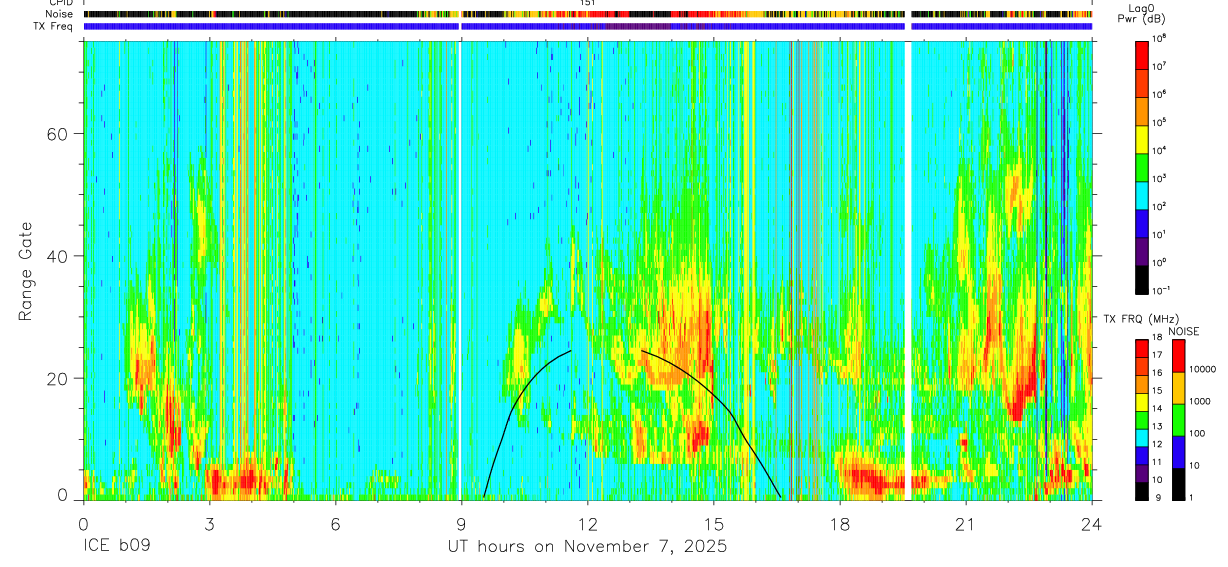Click the 'Noise' row label at top left
The height and width of the screenshot is (567, 1228).
pyautogui.click(x=59, y=15)
